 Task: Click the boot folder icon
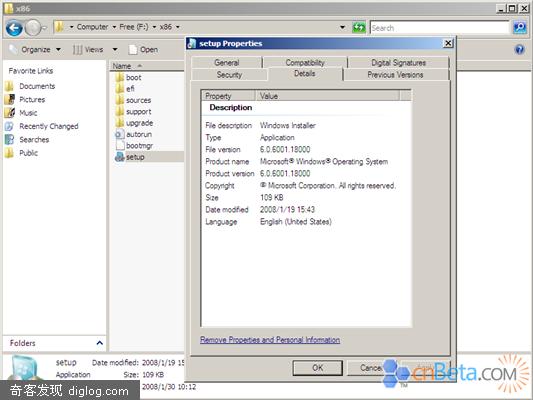tap(120, 77)
